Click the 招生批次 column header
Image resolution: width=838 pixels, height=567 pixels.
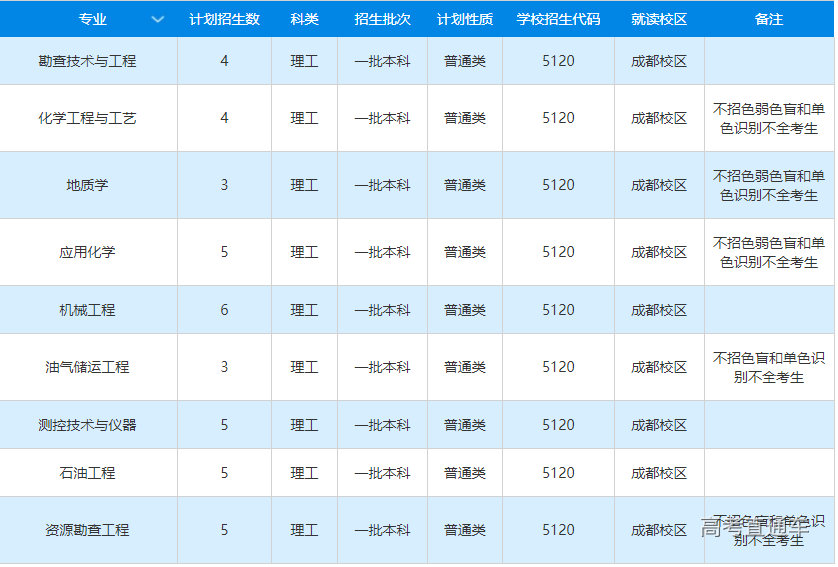pos(382,19)
